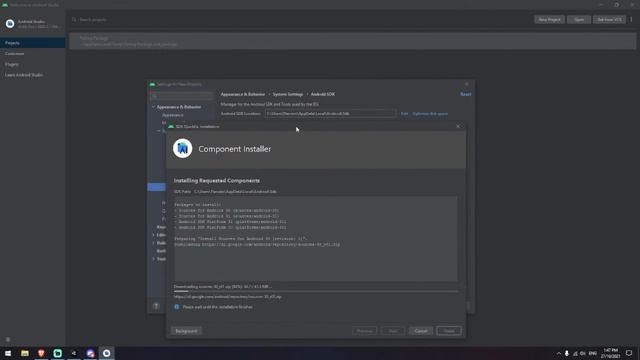Click the Edit link next to SDK location
Viewport: 640px width, 360px height.
coord(404,113)
